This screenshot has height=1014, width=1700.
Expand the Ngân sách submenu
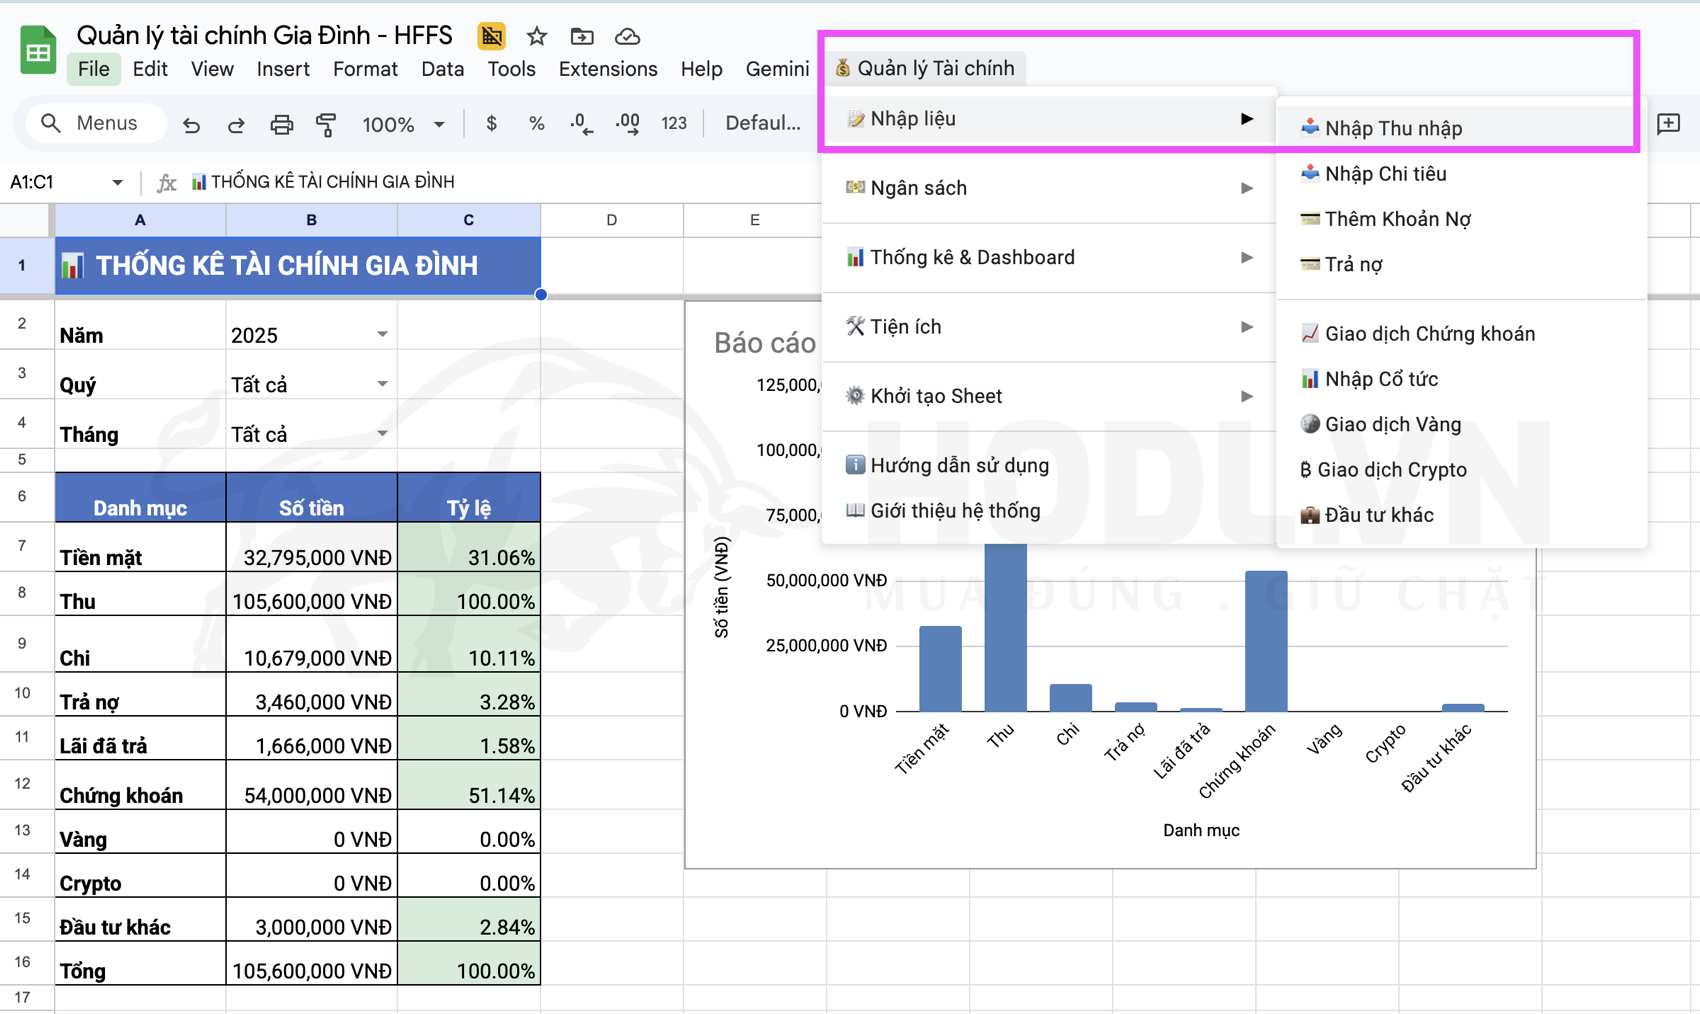click(x=1047, y=188)
